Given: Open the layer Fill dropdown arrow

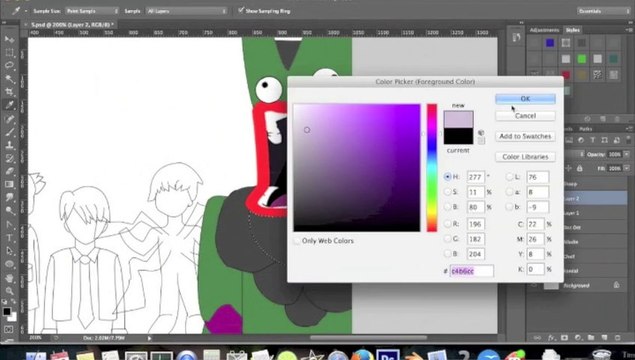Looking at the screenshot, I should click(x=626, y=168).
